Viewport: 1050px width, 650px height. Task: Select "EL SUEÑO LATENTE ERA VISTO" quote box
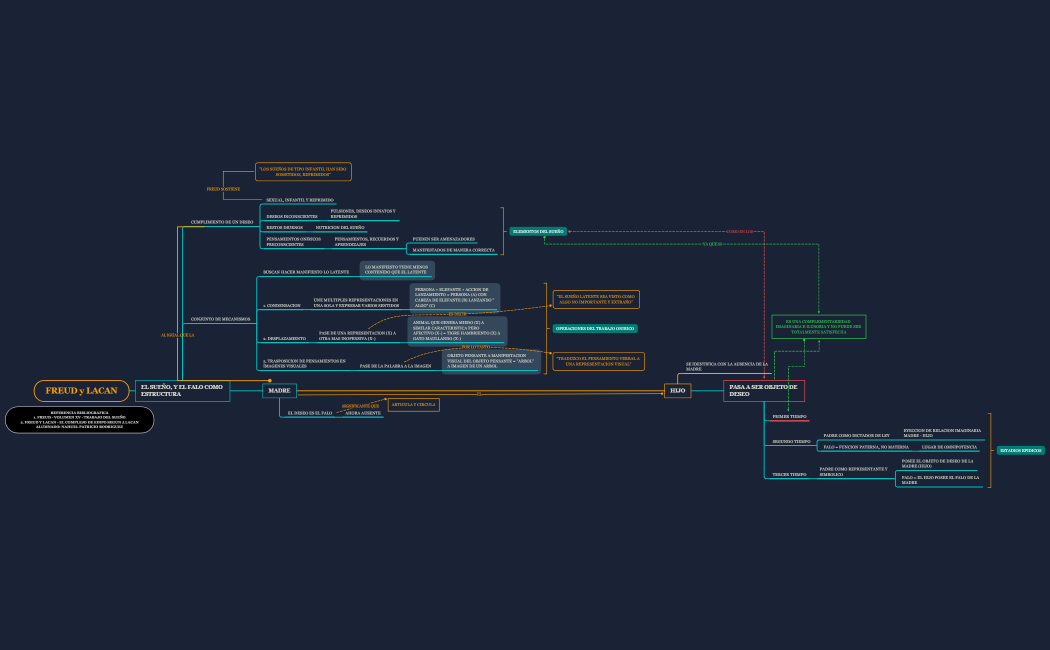click(596, 299)
